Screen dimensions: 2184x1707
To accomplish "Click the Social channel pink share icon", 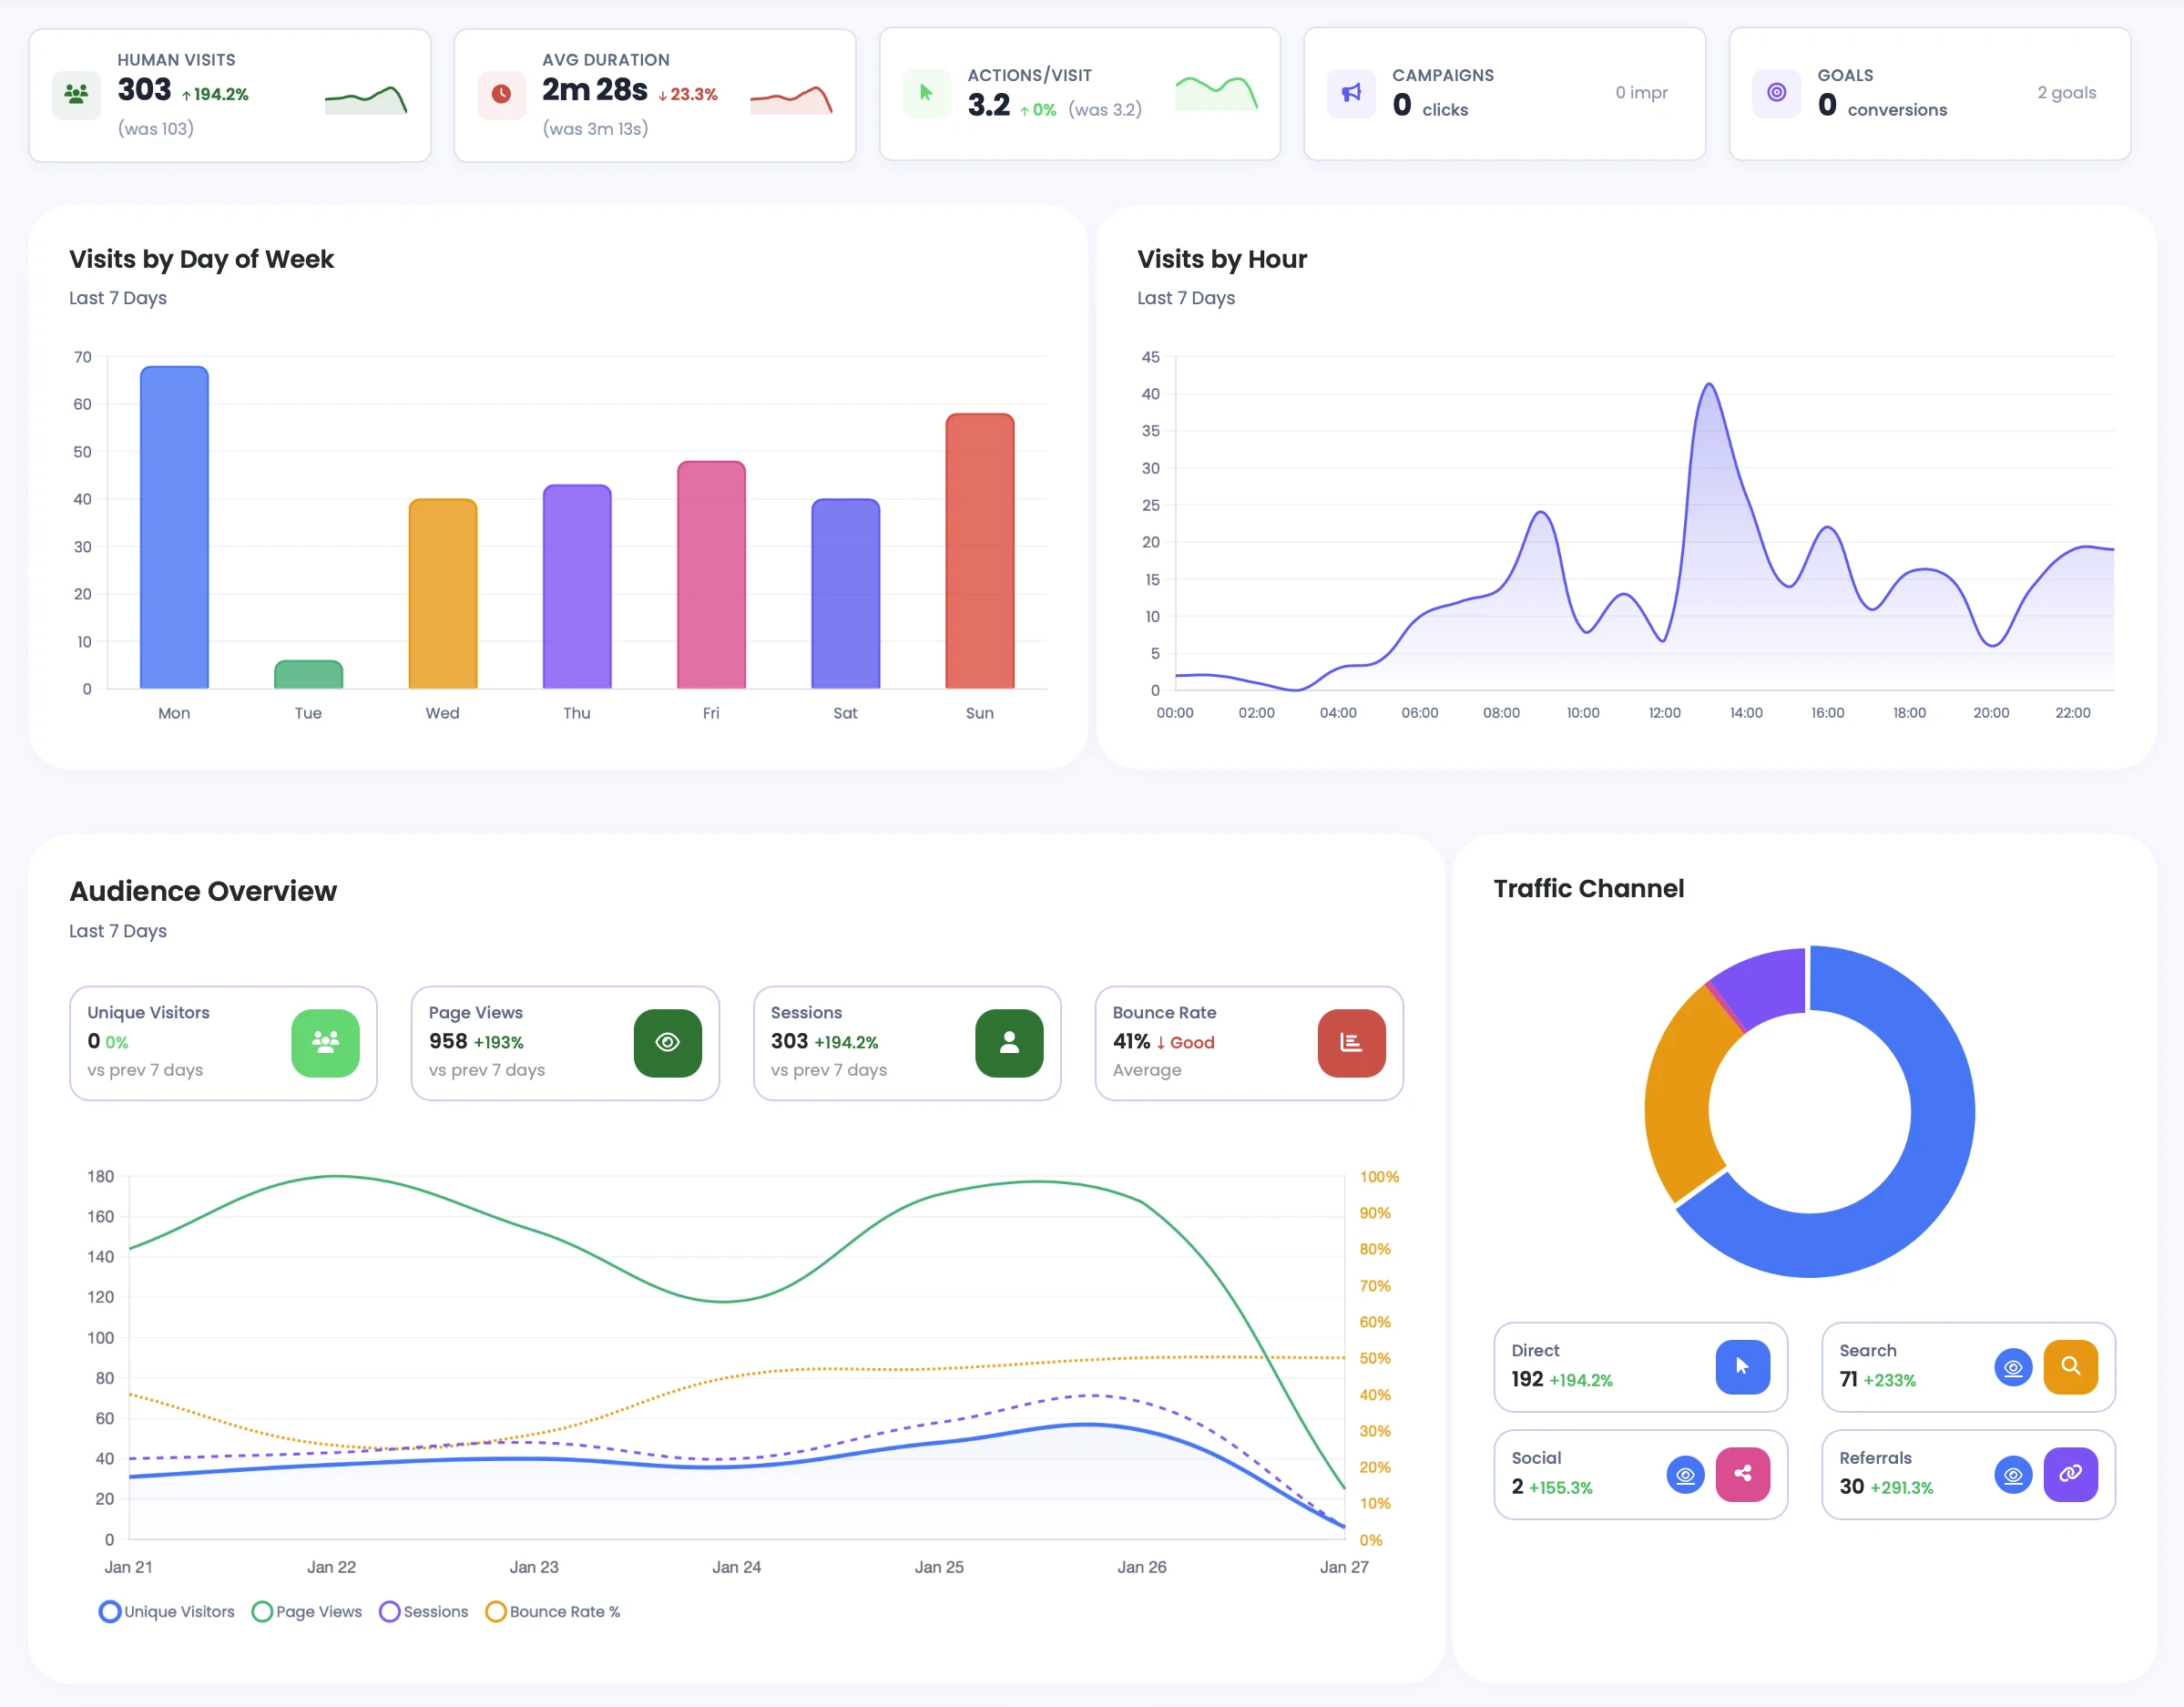I will click(x=1742, y=1474).
